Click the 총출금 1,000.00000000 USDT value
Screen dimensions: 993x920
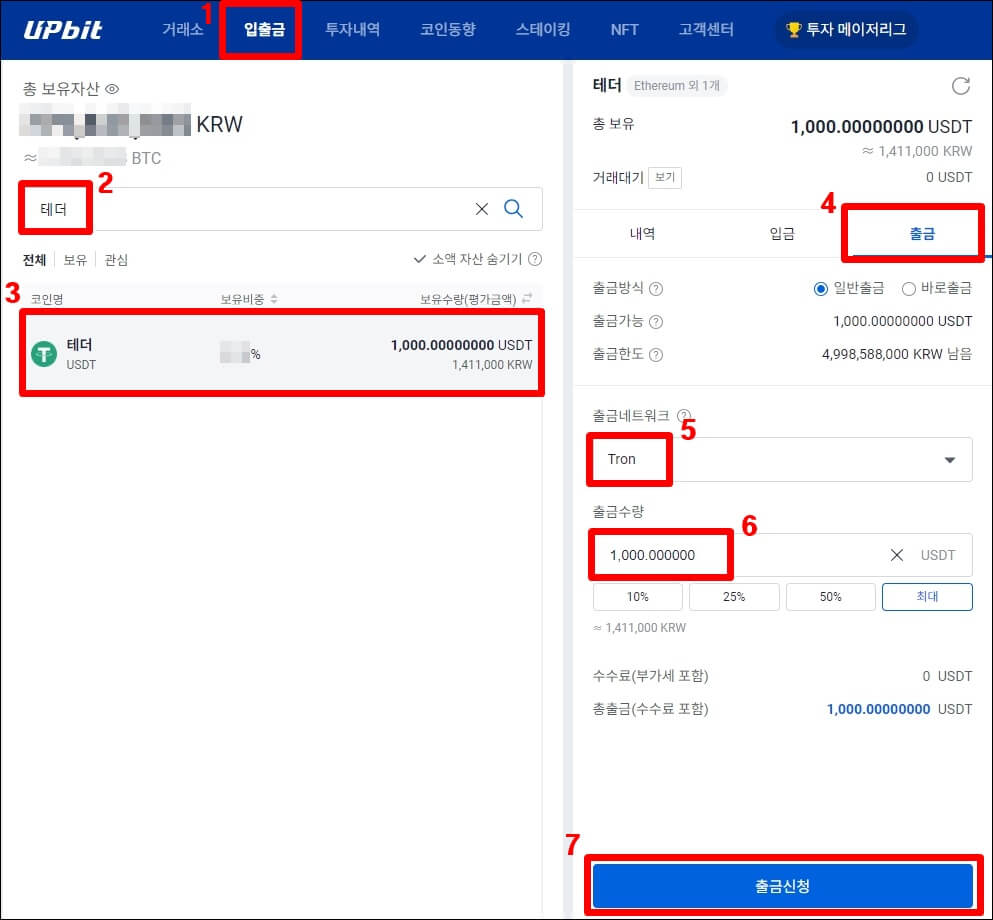[899, 709]
